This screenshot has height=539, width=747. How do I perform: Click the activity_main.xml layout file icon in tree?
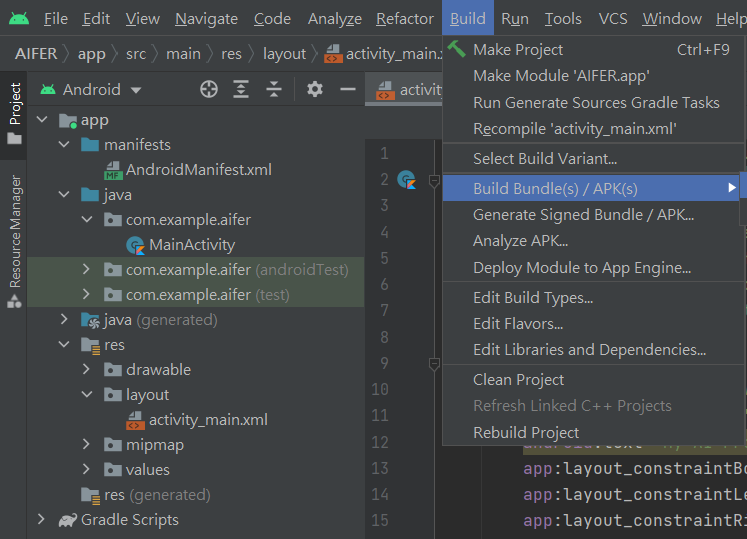click(x=136, y=420)
